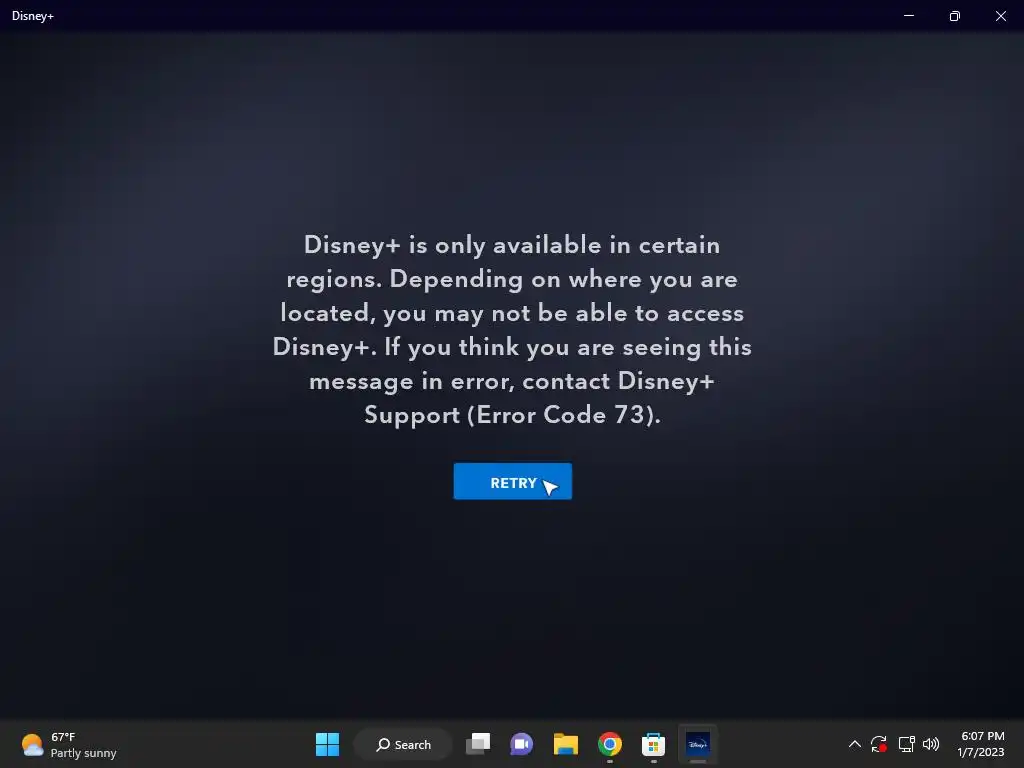Restore down the Disney+ window
The image size is (1024, 768).
955,16
